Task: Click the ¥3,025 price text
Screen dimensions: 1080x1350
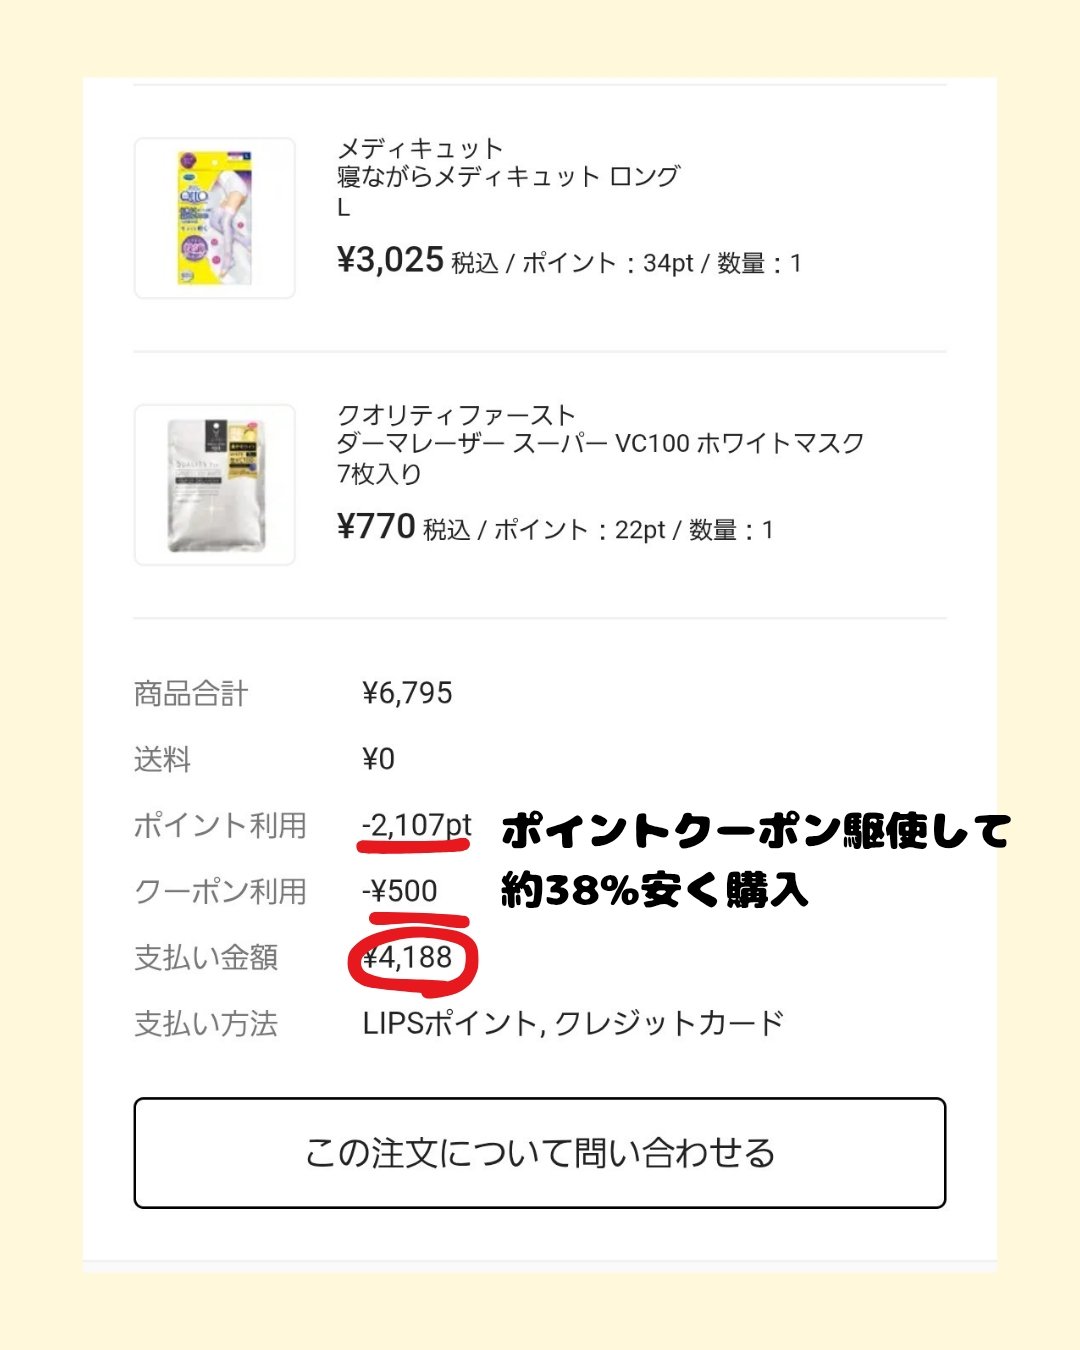Action: coord(390,260)
